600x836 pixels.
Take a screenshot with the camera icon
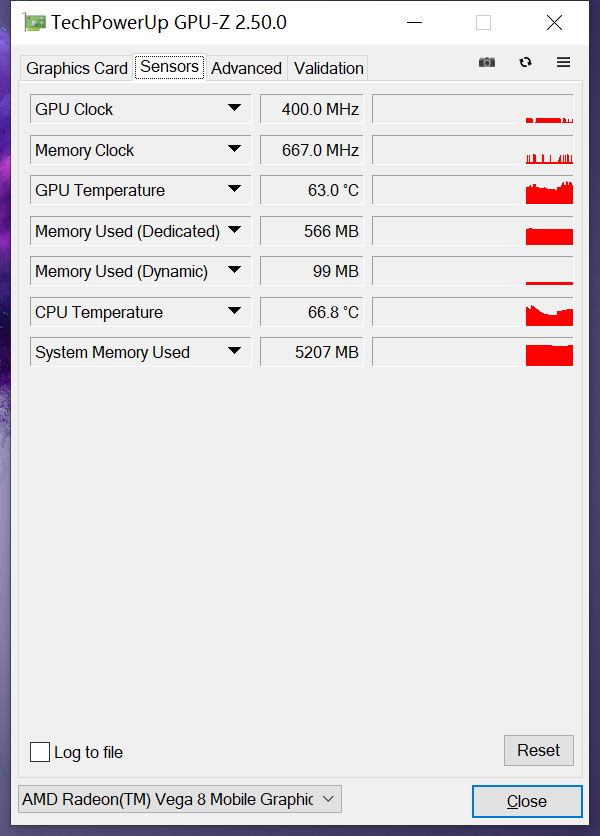[x=487, y=62]
